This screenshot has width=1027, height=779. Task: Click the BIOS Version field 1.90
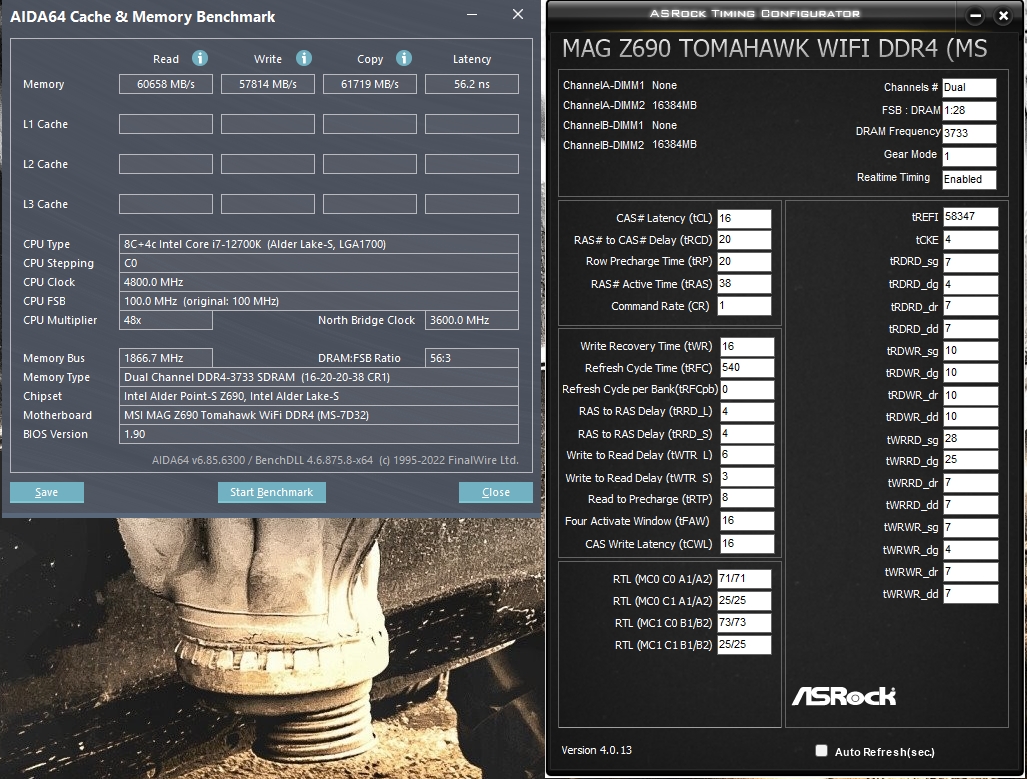(x=319, y=434)
